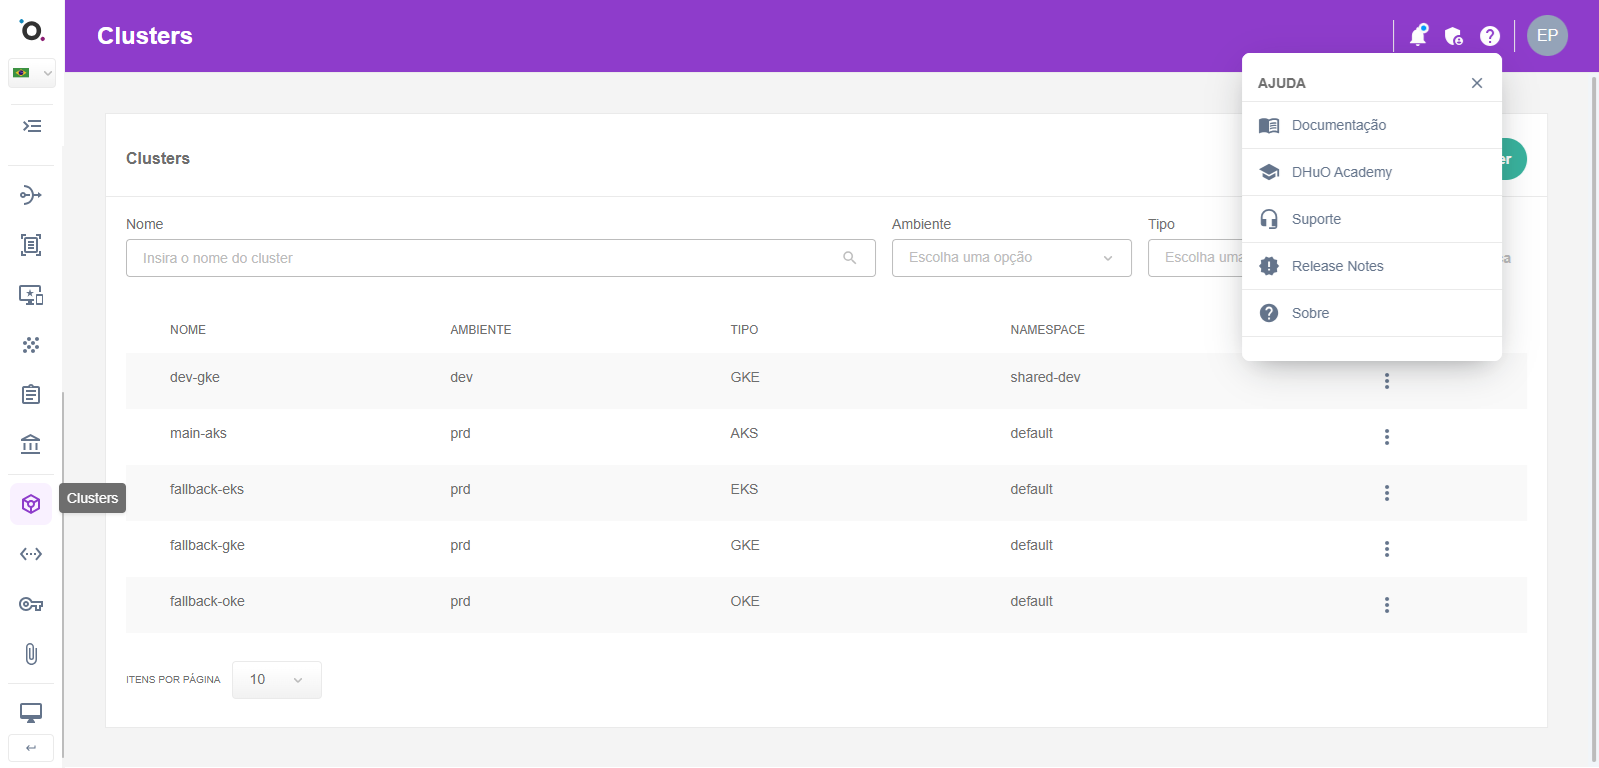
Task: Click the shield icon in the header
Action: (x=1454, y=36)
